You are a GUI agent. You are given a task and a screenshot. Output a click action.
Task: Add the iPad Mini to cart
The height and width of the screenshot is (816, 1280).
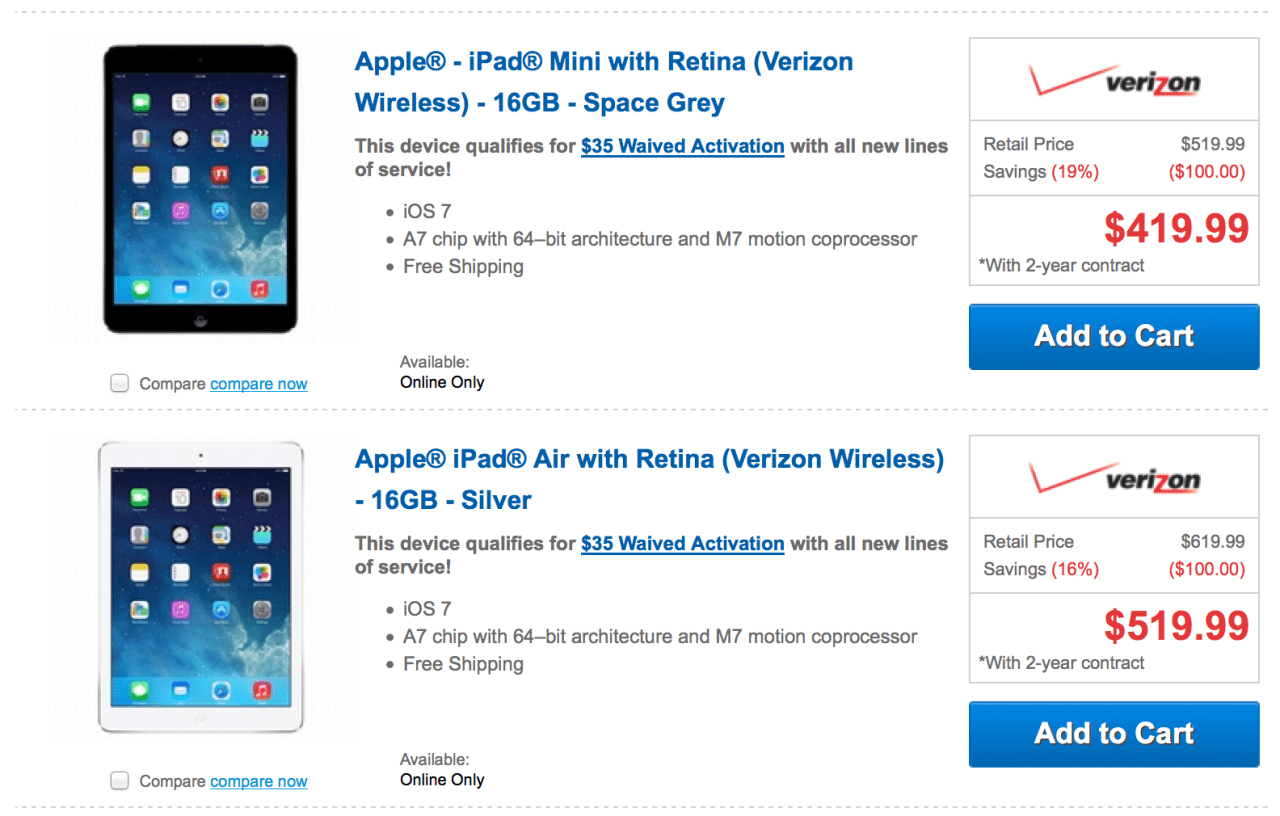tap(1114, 336)
